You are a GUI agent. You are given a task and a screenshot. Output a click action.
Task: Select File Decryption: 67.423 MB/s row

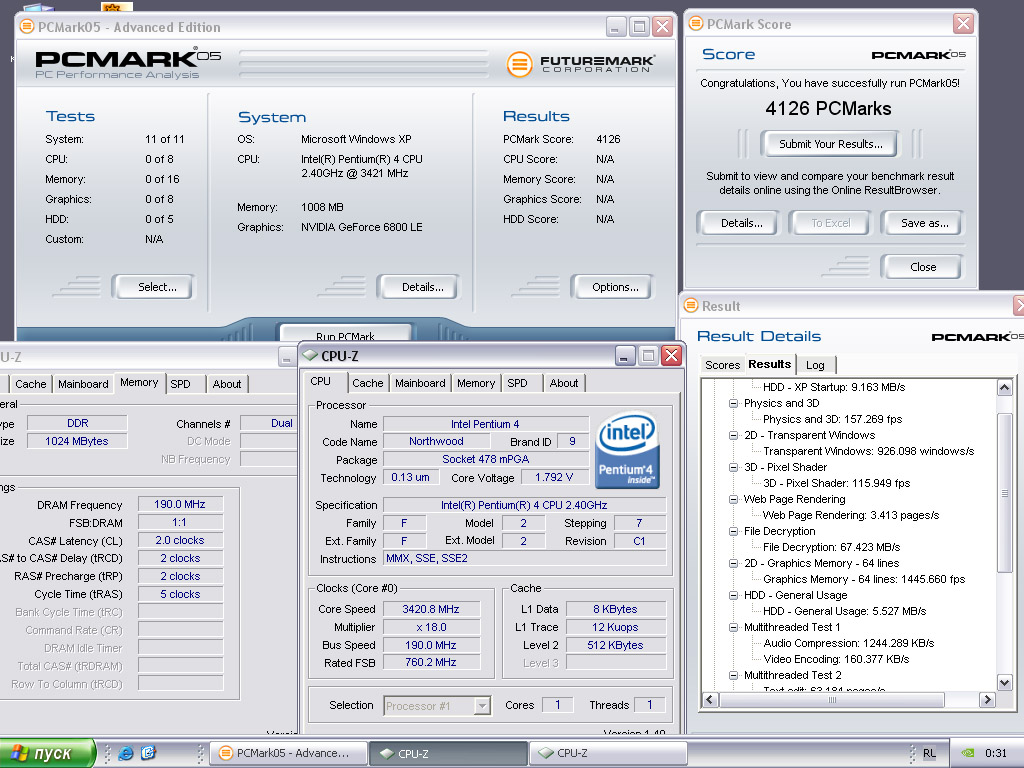[x=831, y=547]
